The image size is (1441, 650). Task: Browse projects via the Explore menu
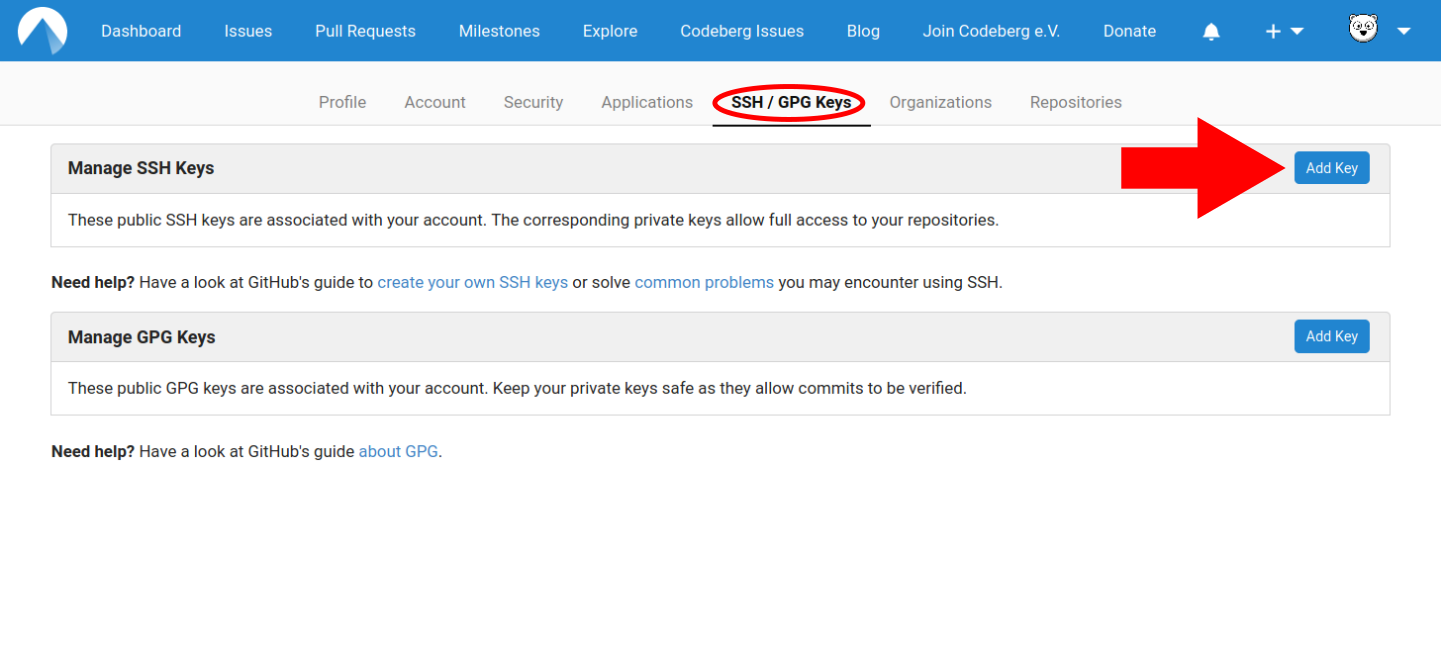(x=609, y=30)
